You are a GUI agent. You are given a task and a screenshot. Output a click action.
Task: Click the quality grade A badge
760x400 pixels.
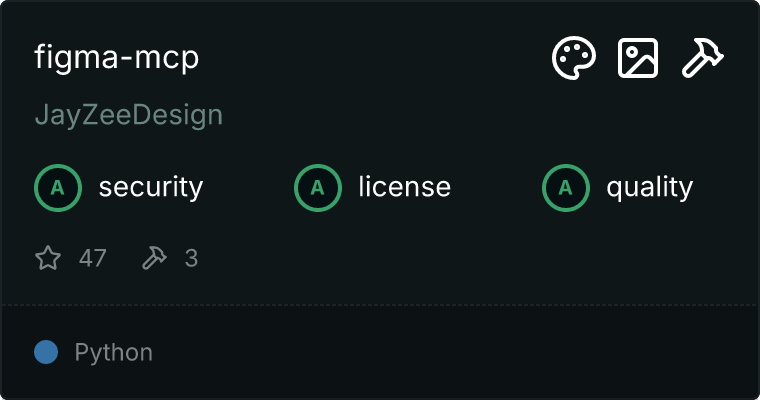point(566,188)
